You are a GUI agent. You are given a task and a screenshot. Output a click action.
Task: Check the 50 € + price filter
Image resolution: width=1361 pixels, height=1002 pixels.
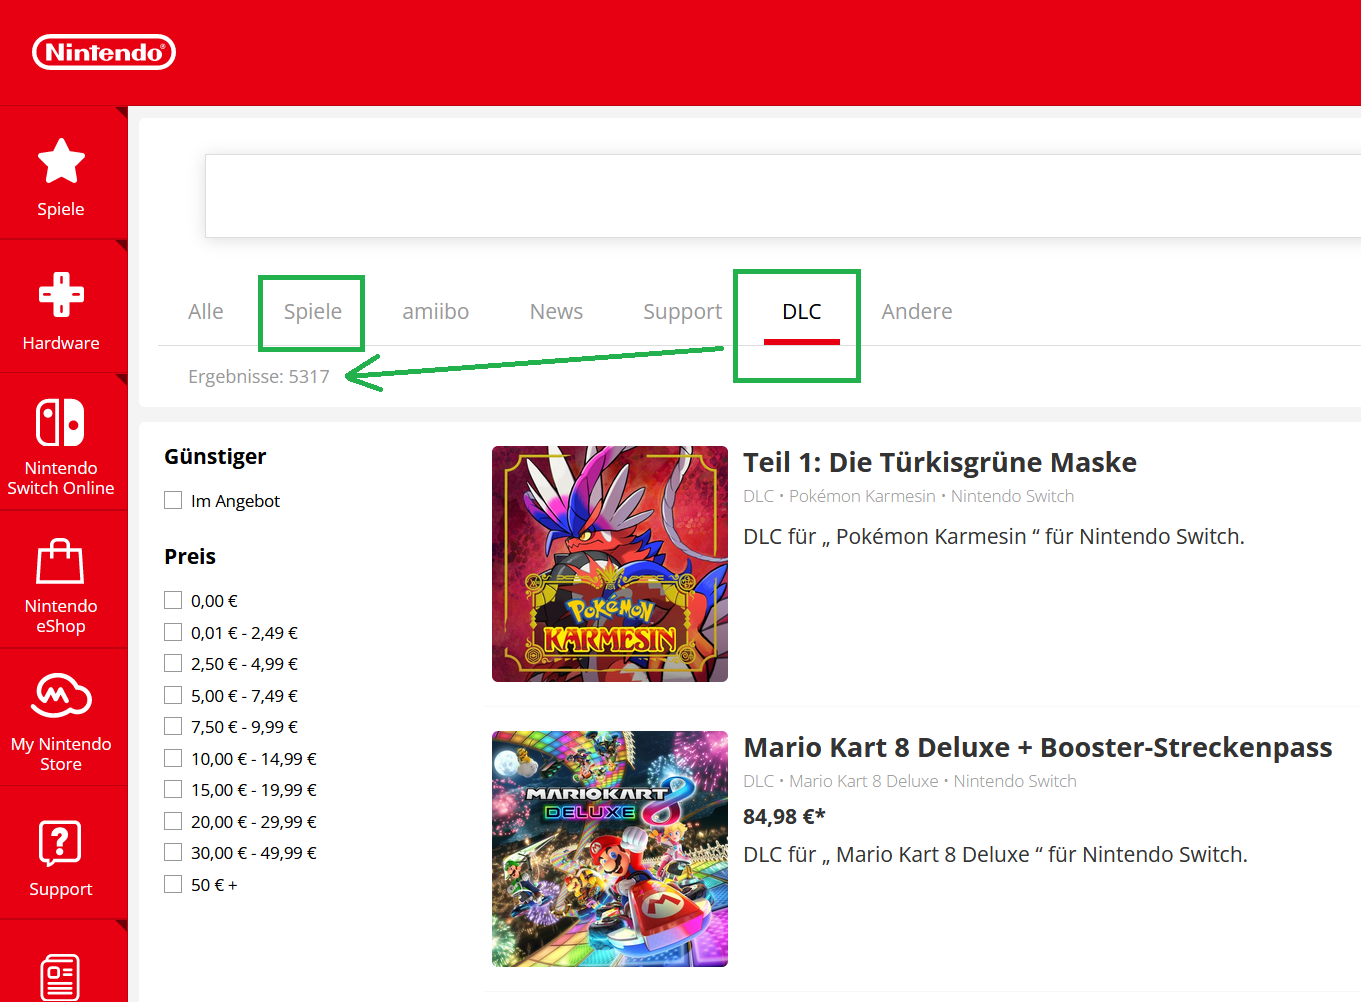(x=173, y=884)
